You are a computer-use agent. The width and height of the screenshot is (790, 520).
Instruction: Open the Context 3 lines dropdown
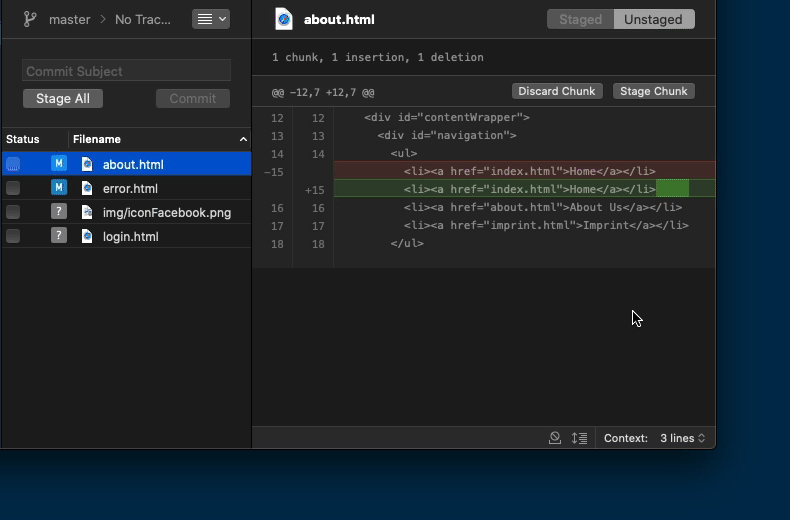coord(682,438)
